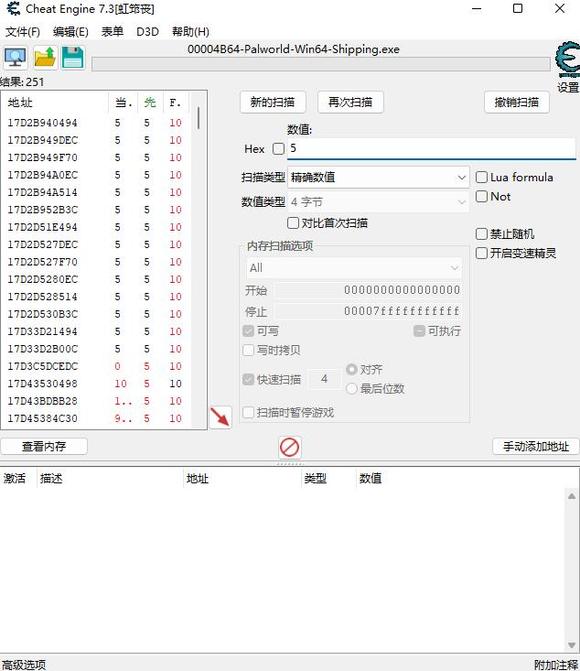Open the 数值类型 dropdown showing 4 字节
This screenshot has width=580, height=671.
[378, 202]
